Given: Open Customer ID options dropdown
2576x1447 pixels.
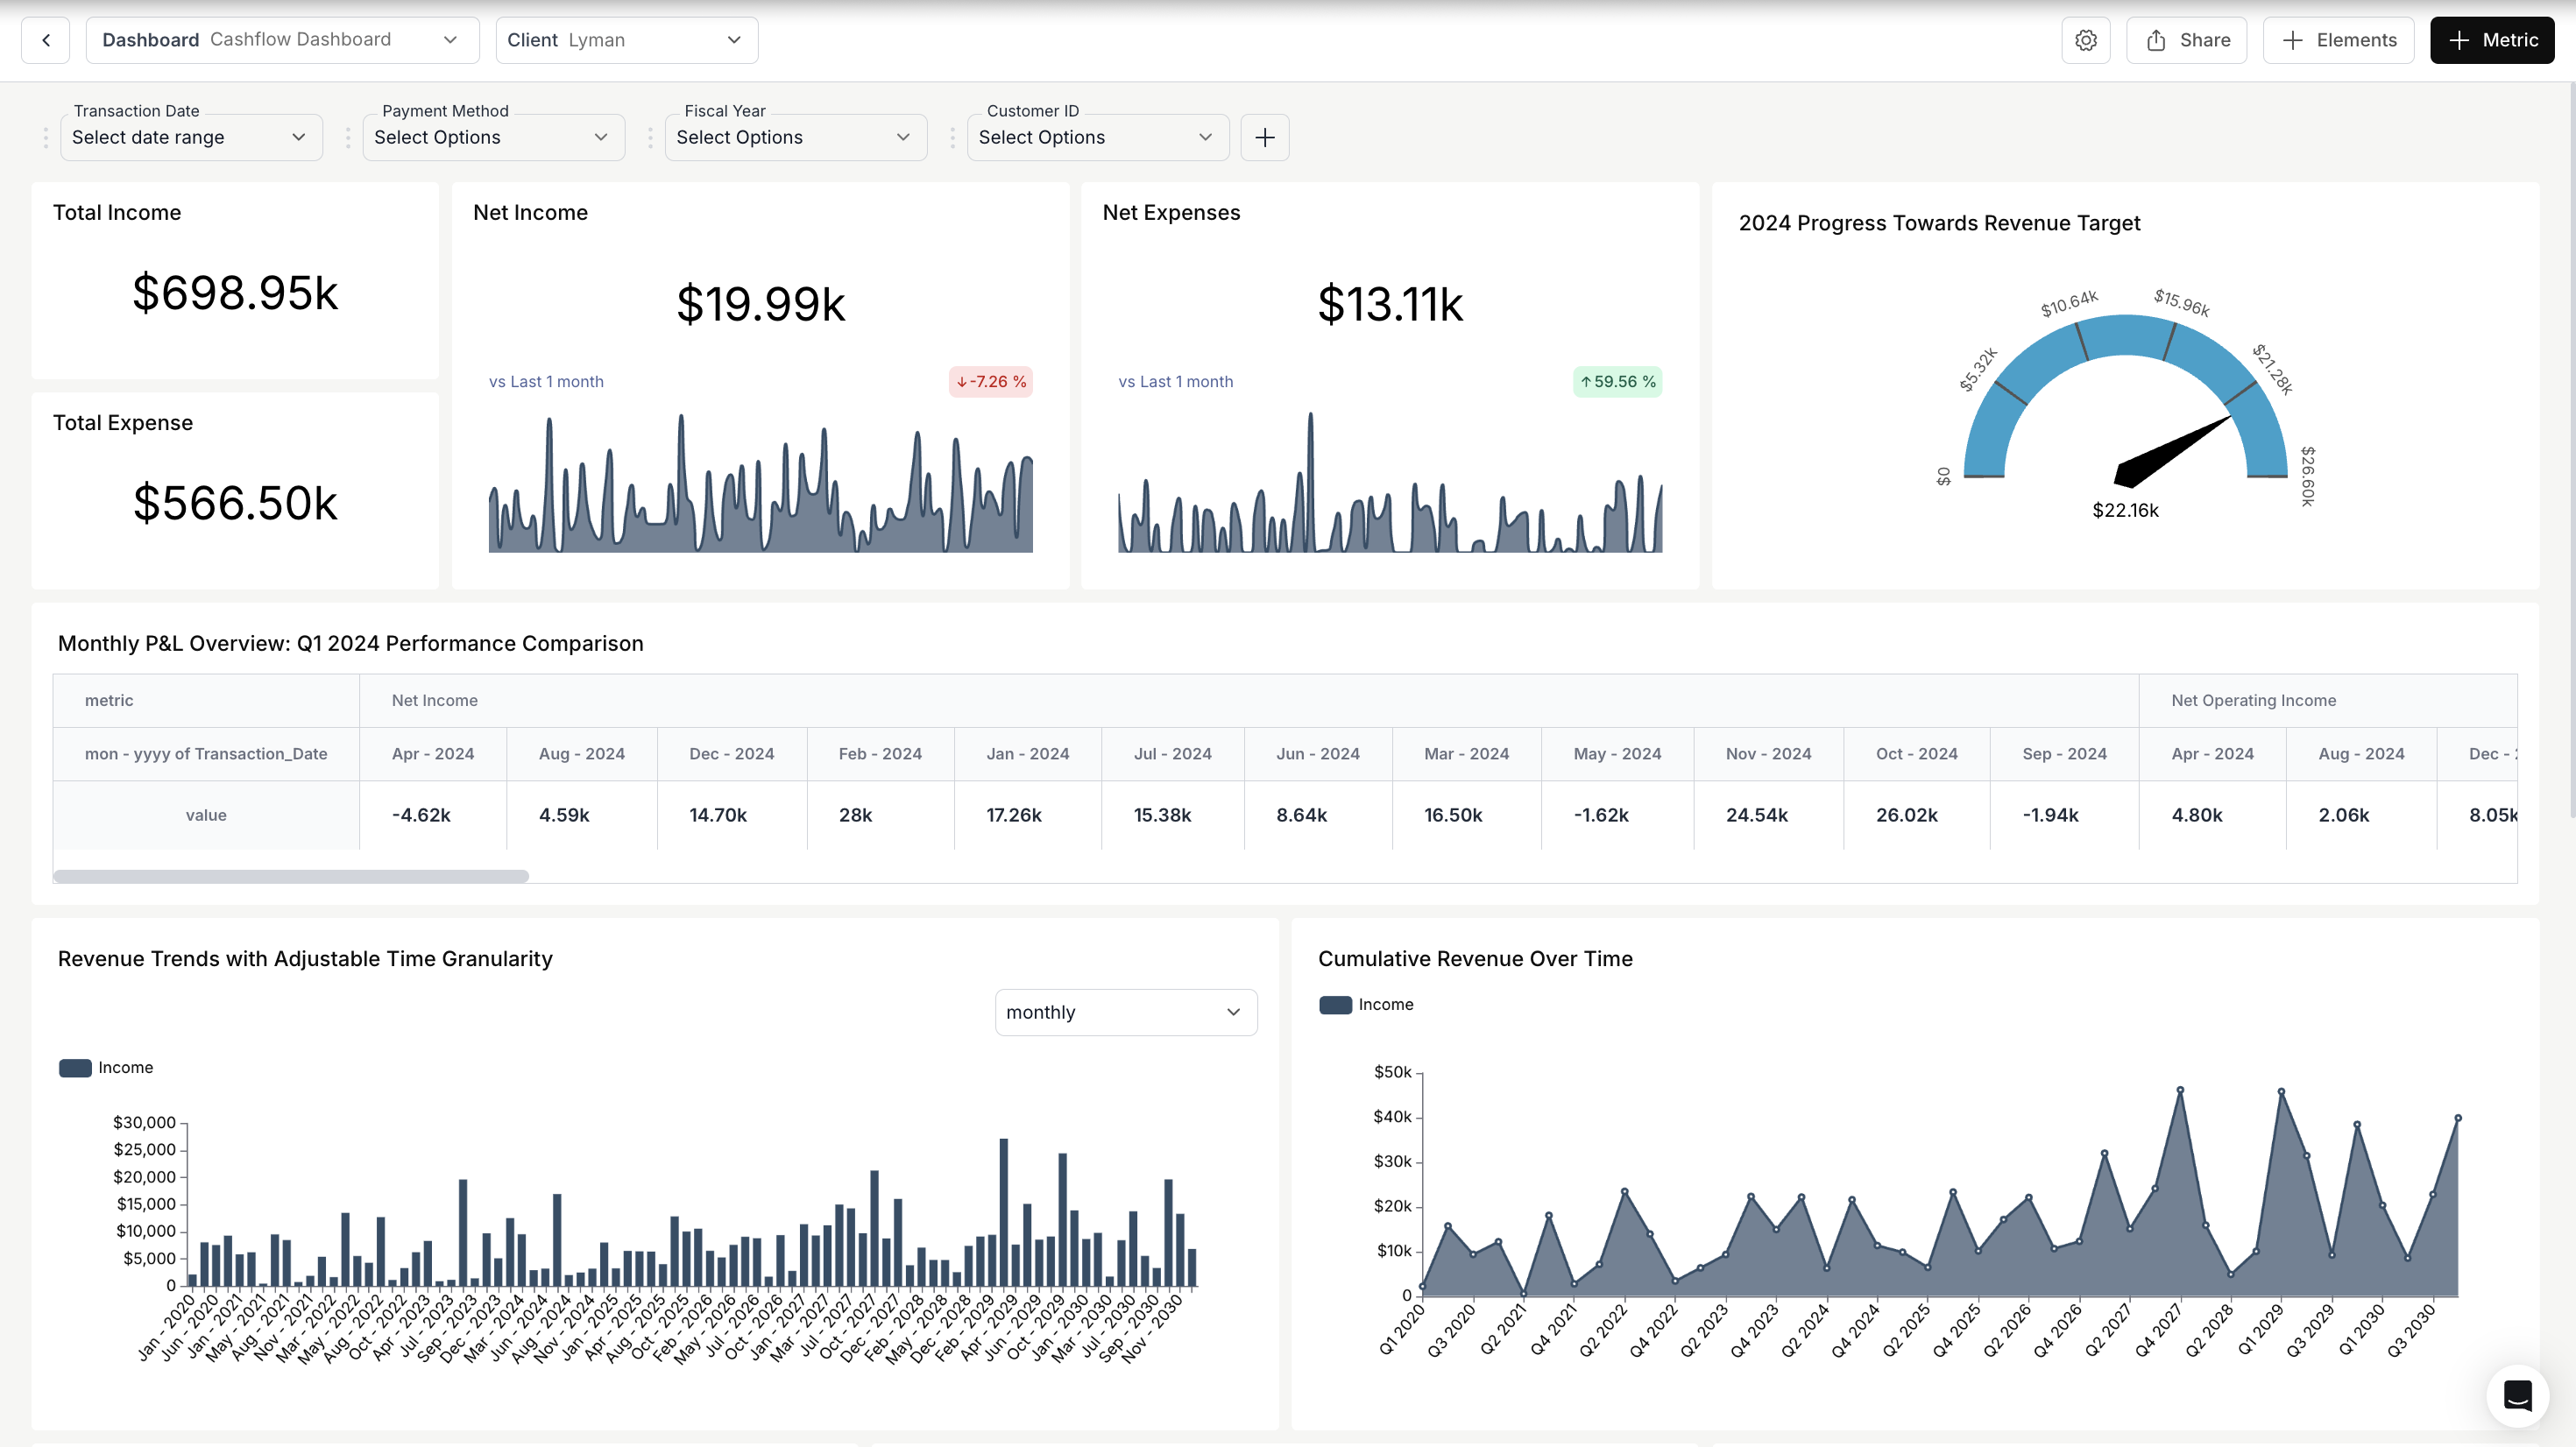Looking at the screenshot, I should point(1098,137).
